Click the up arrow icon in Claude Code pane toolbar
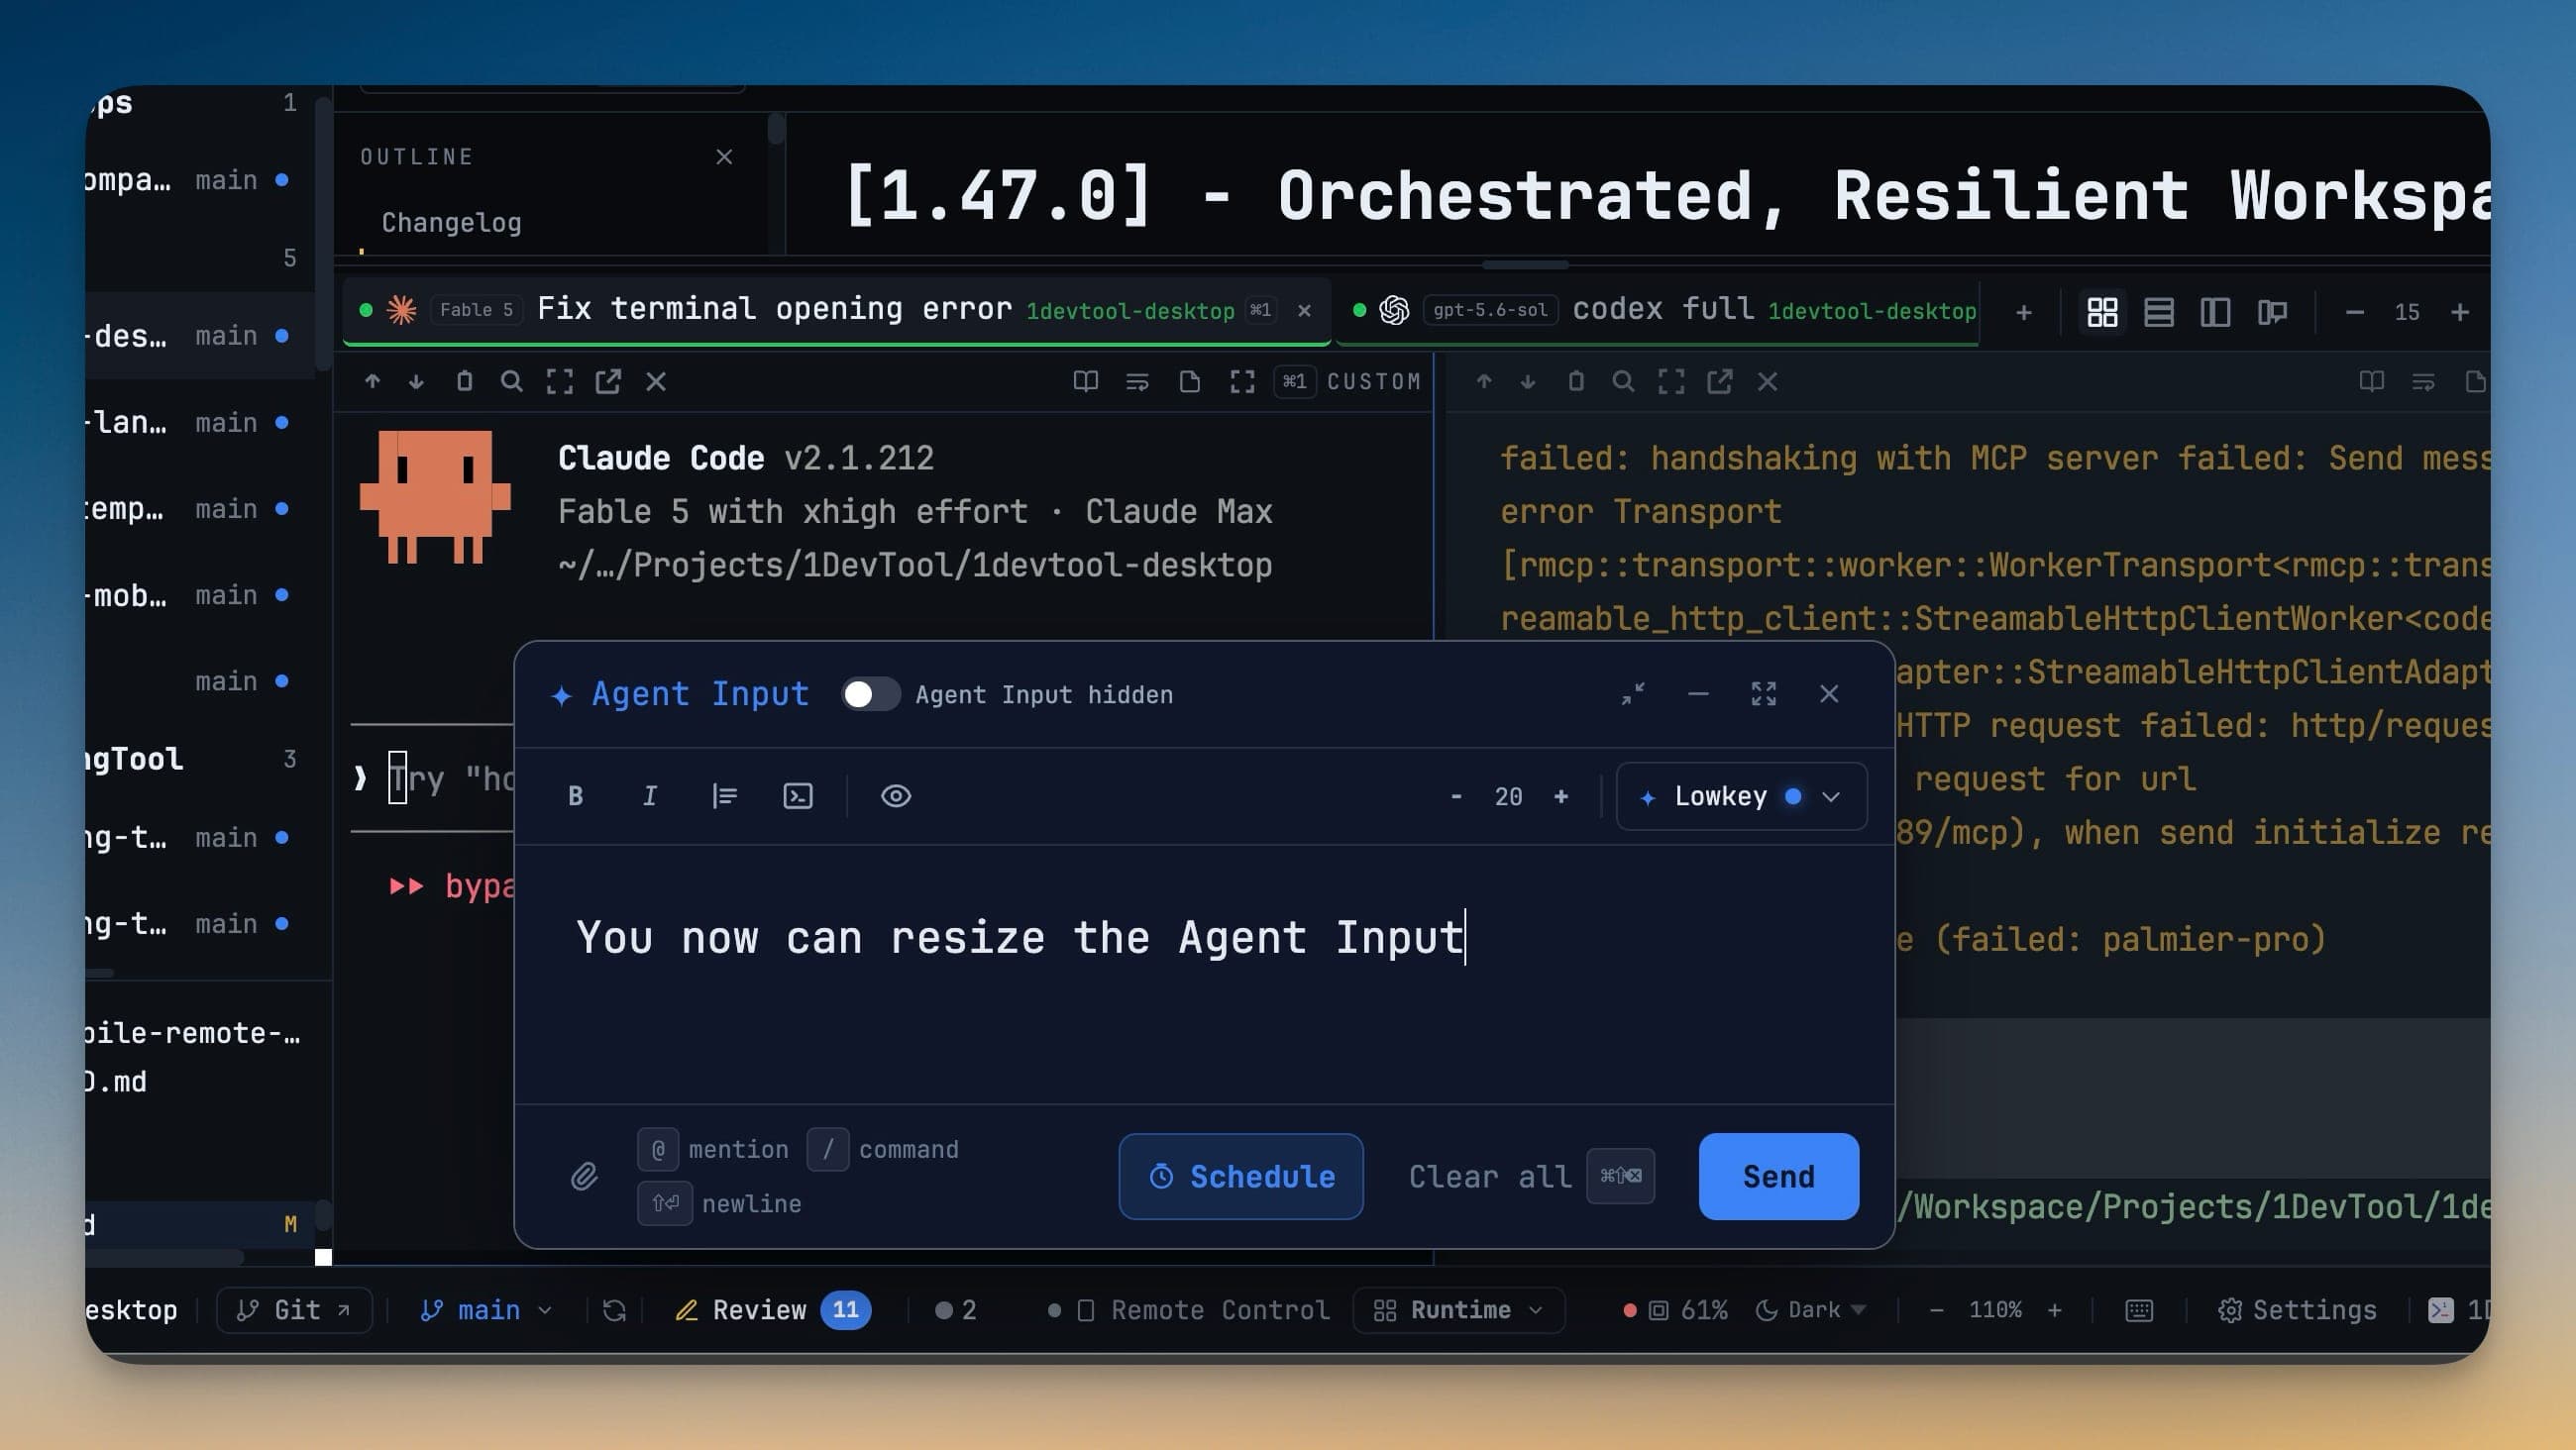This screenshot has width=2576, height=1450. (x=372, y=381)
